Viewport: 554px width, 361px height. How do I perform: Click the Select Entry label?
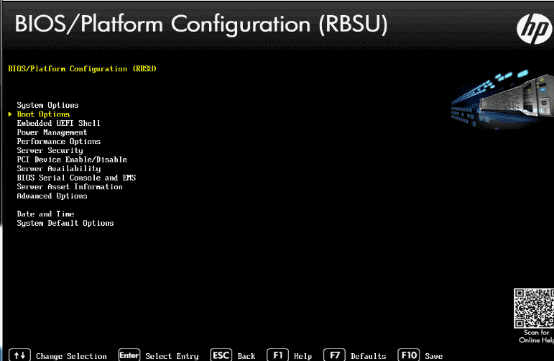click(x=172, y=356)
